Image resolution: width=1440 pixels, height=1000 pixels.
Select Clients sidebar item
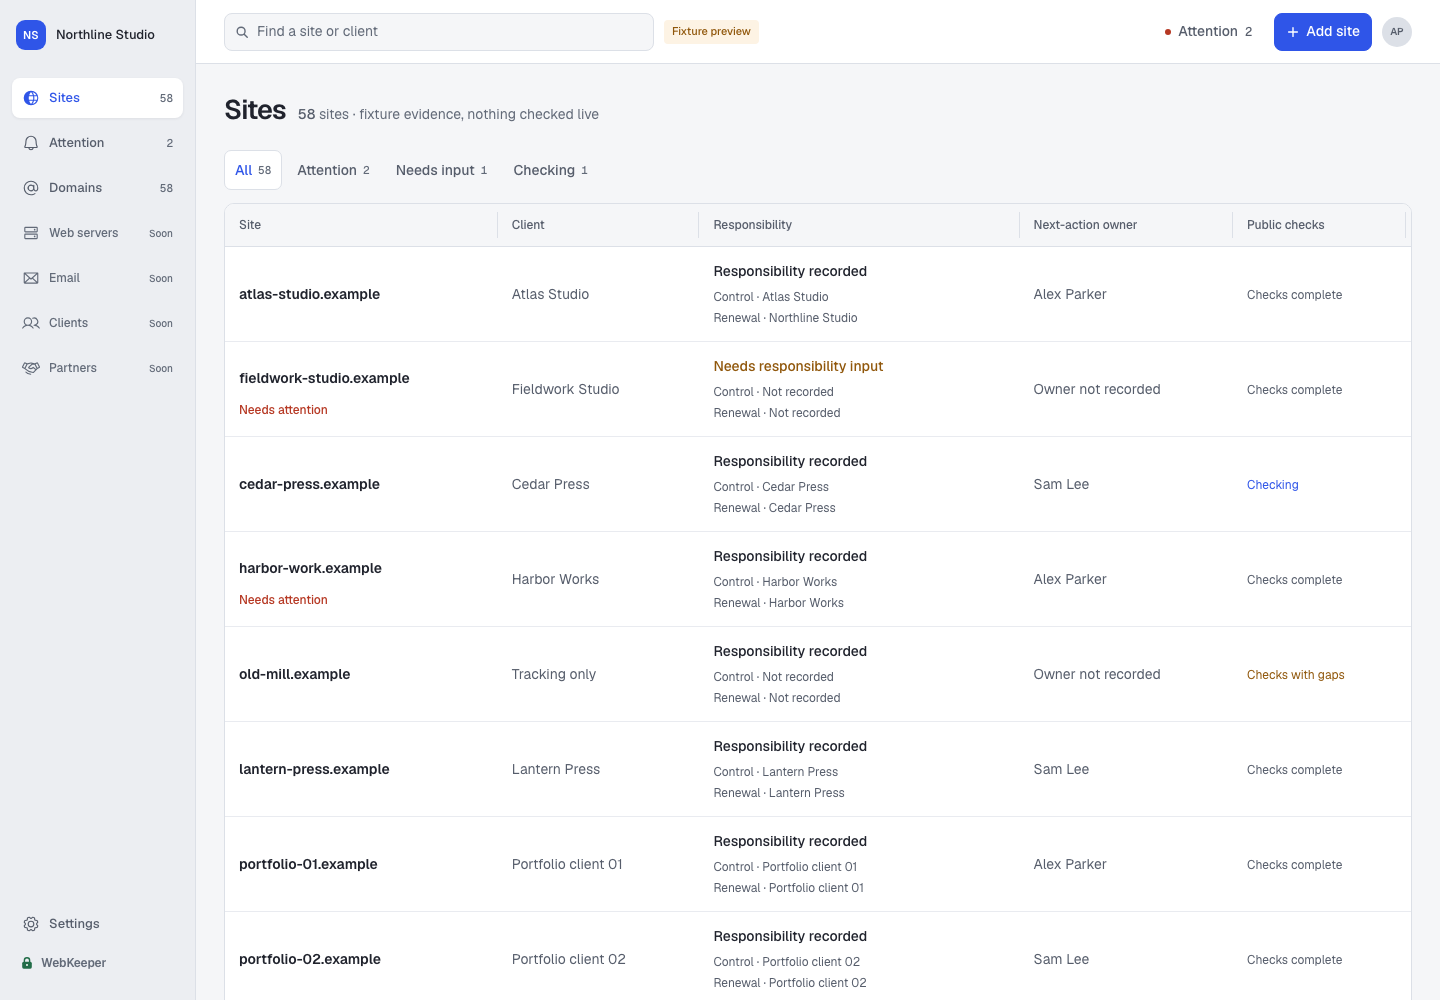pyautogui.click(x=97, y=323)
